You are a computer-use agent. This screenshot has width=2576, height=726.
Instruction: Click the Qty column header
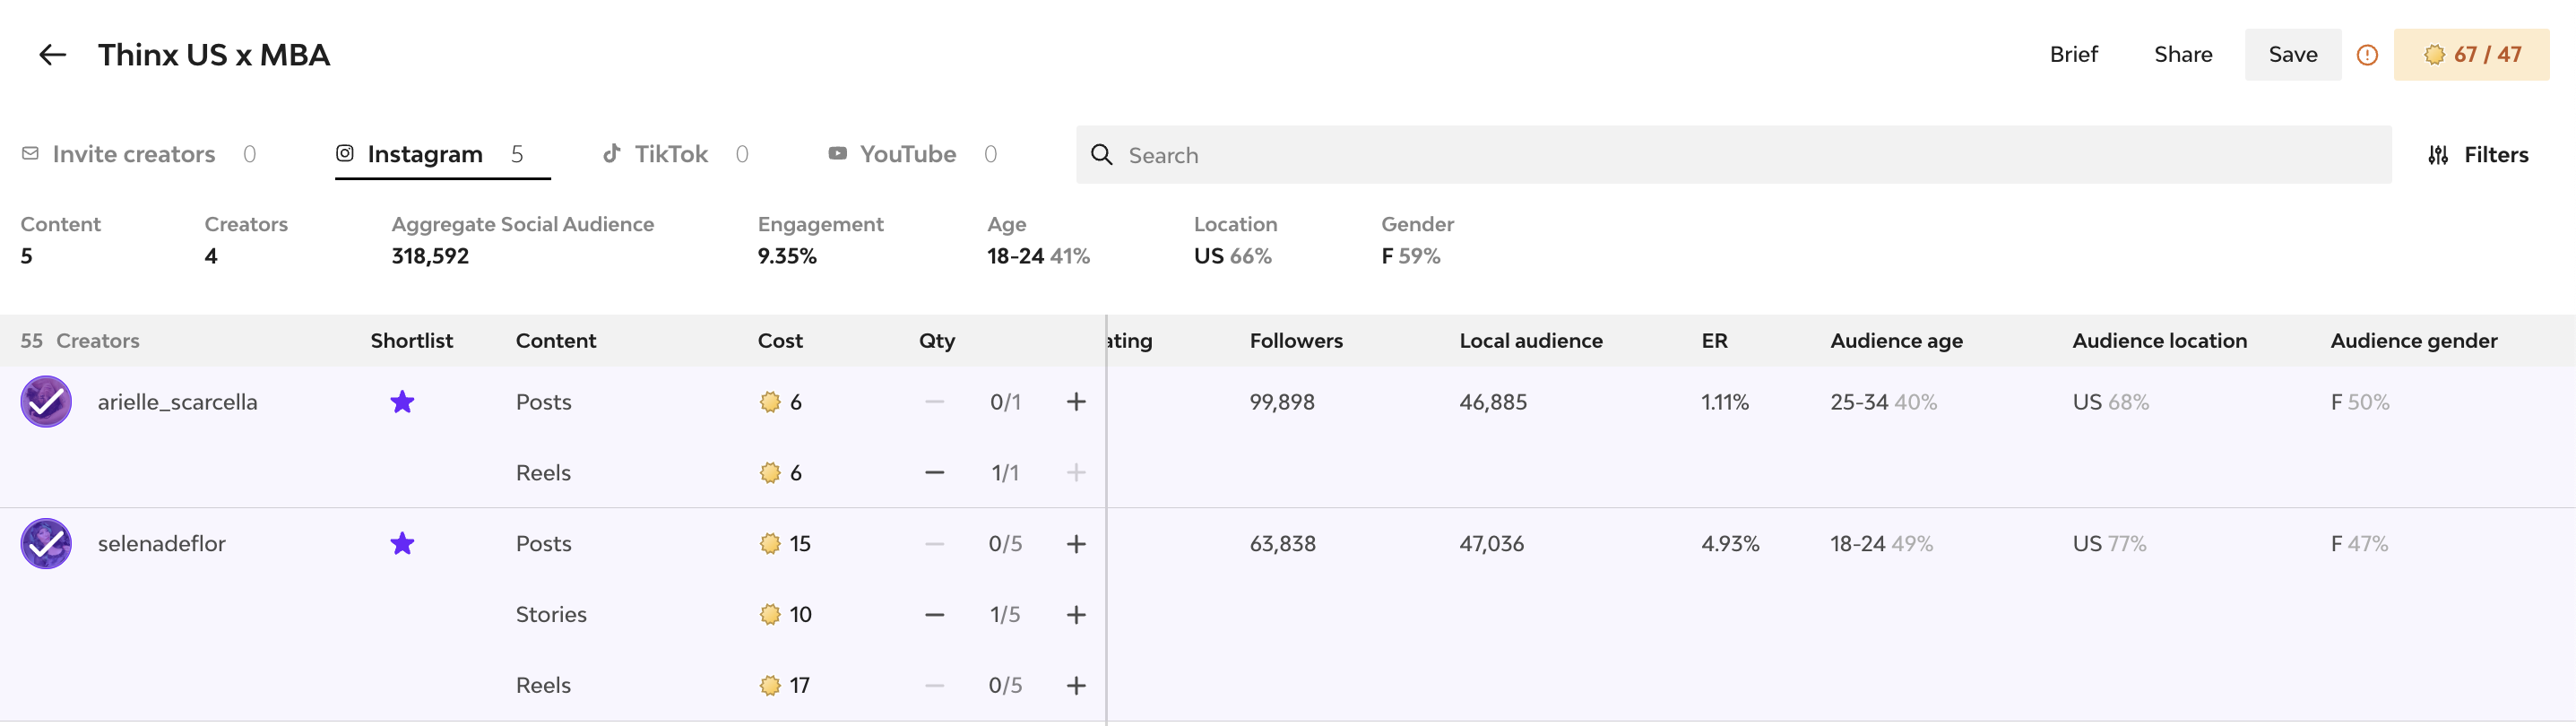[x=936, y=341]
